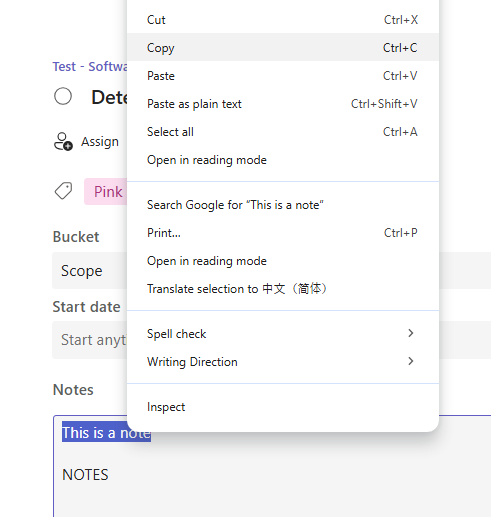
Task: Choose Paste from the context menu
Action: (x=283, y=76)
